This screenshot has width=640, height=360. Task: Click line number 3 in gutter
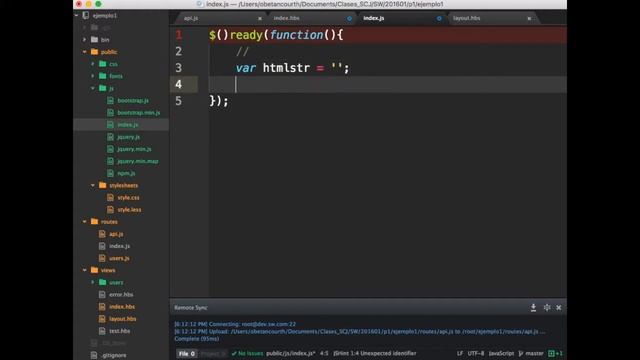pyautogui.click(x=179, y=68)
